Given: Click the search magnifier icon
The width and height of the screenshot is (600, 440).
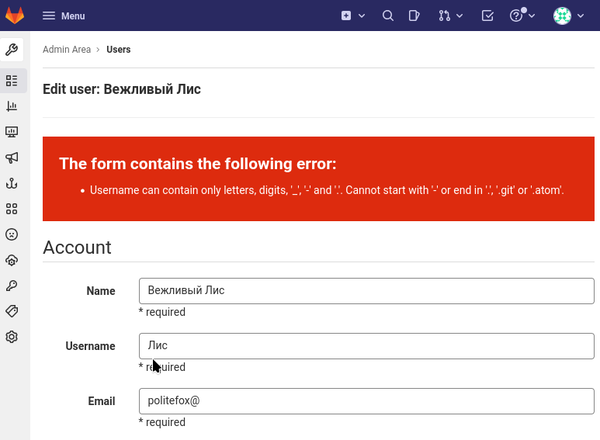Looking at the screenshot, I should 388,16.
